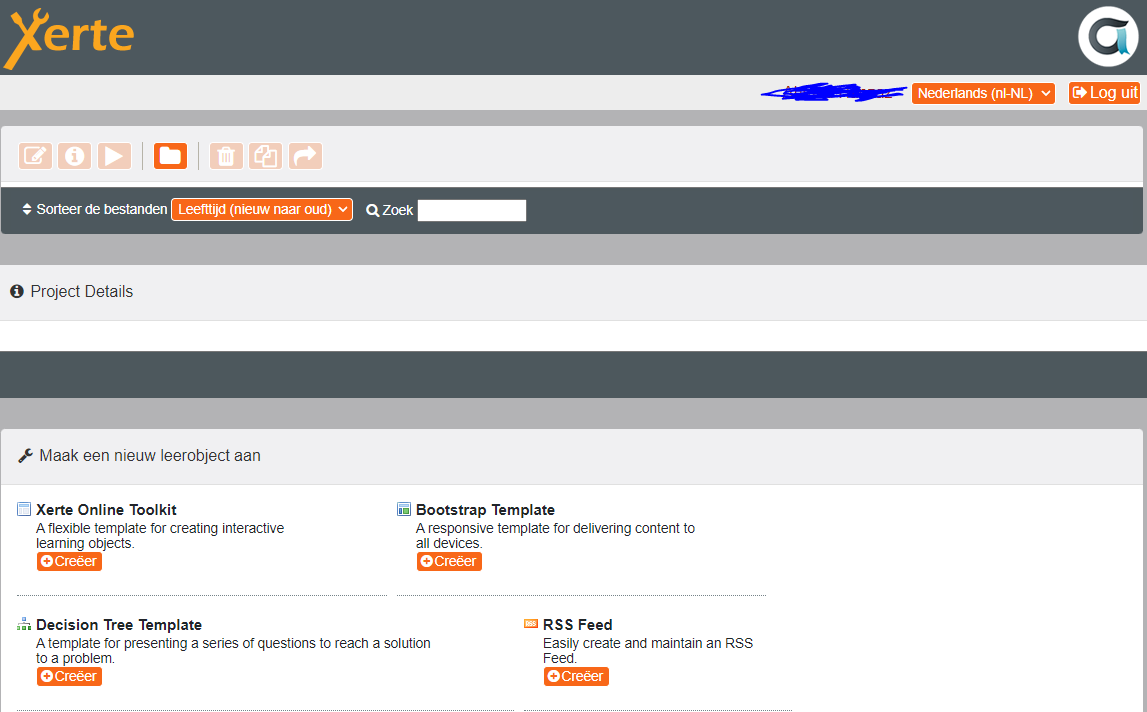The width and height of the screenshot is (1147, 712).
Task: Create a new RSS Feed project
Action: point(576,676)
